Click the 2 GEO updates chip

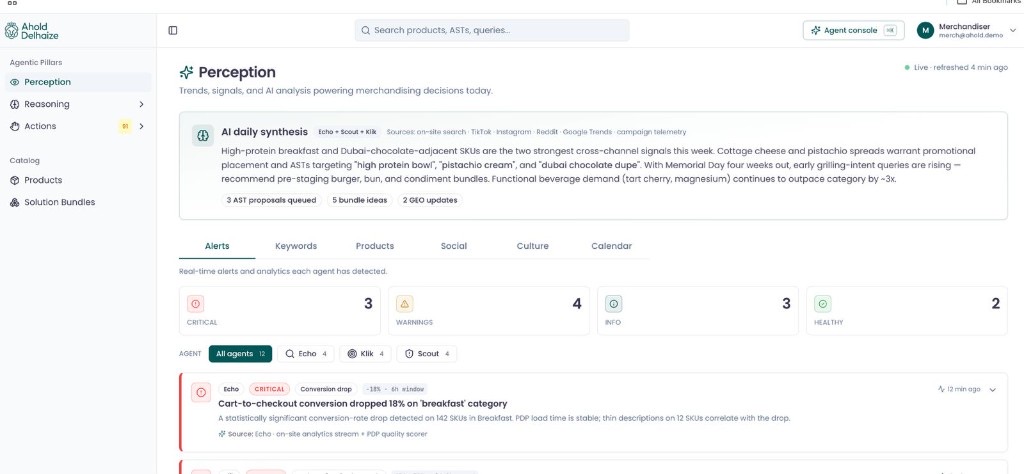pos(430,200)
